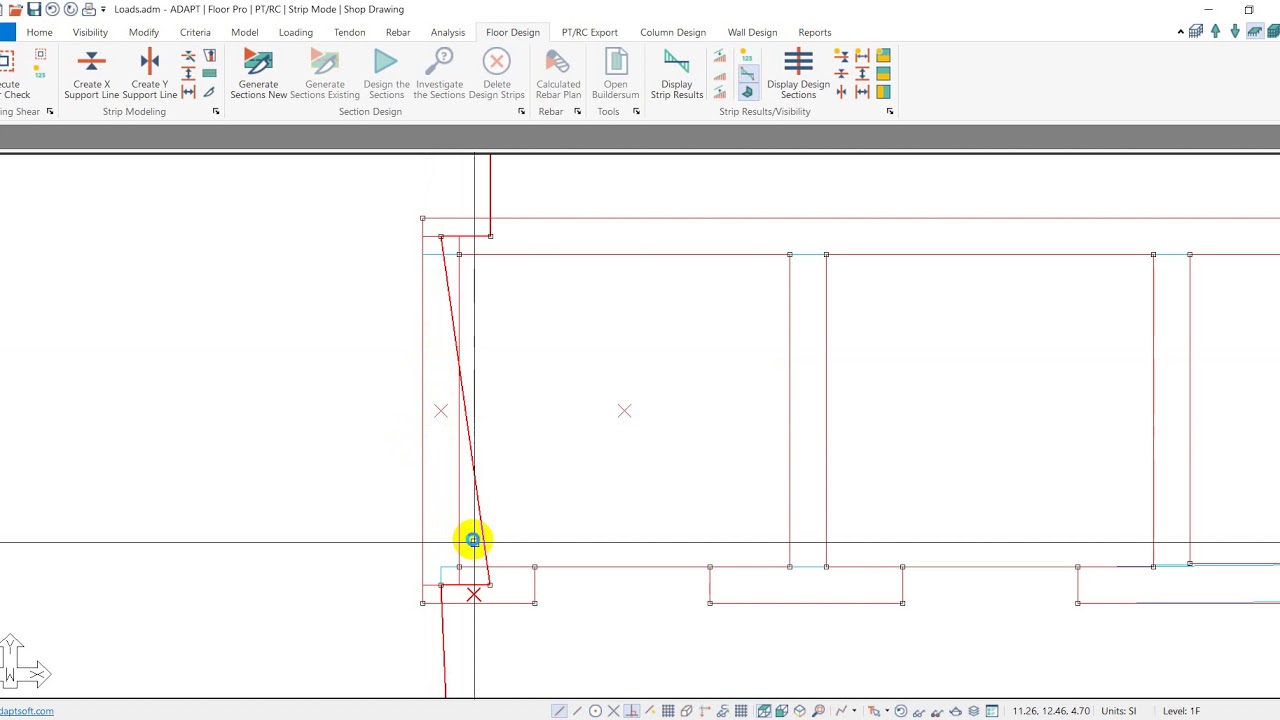Click the isometric cube icon in status bar
This screenshot has width=1280, height=720.
tap(800, 711)
